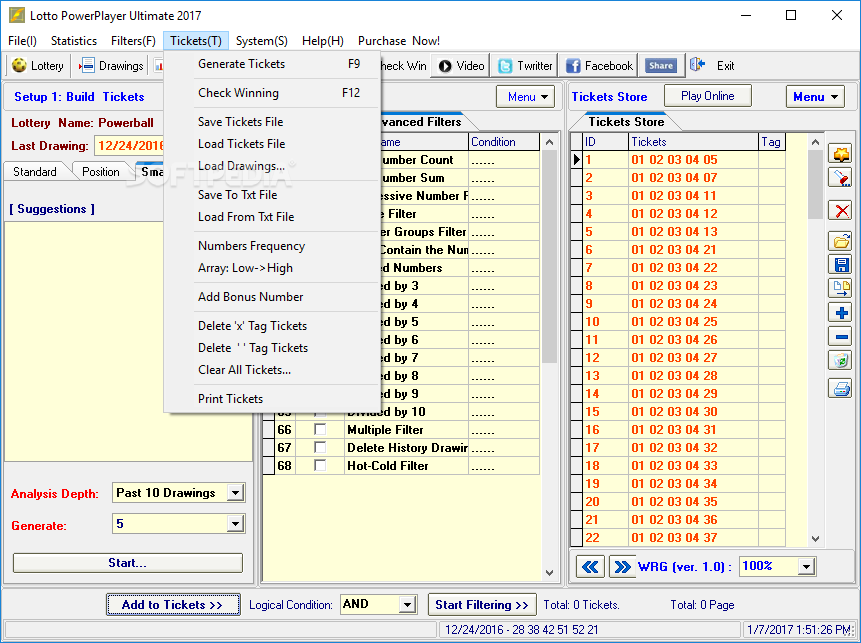Viewport: 861px width, 643px height.
Task: Go to previous page with double-left arrows
Action: pyautogui.click(x=590, y=567)
